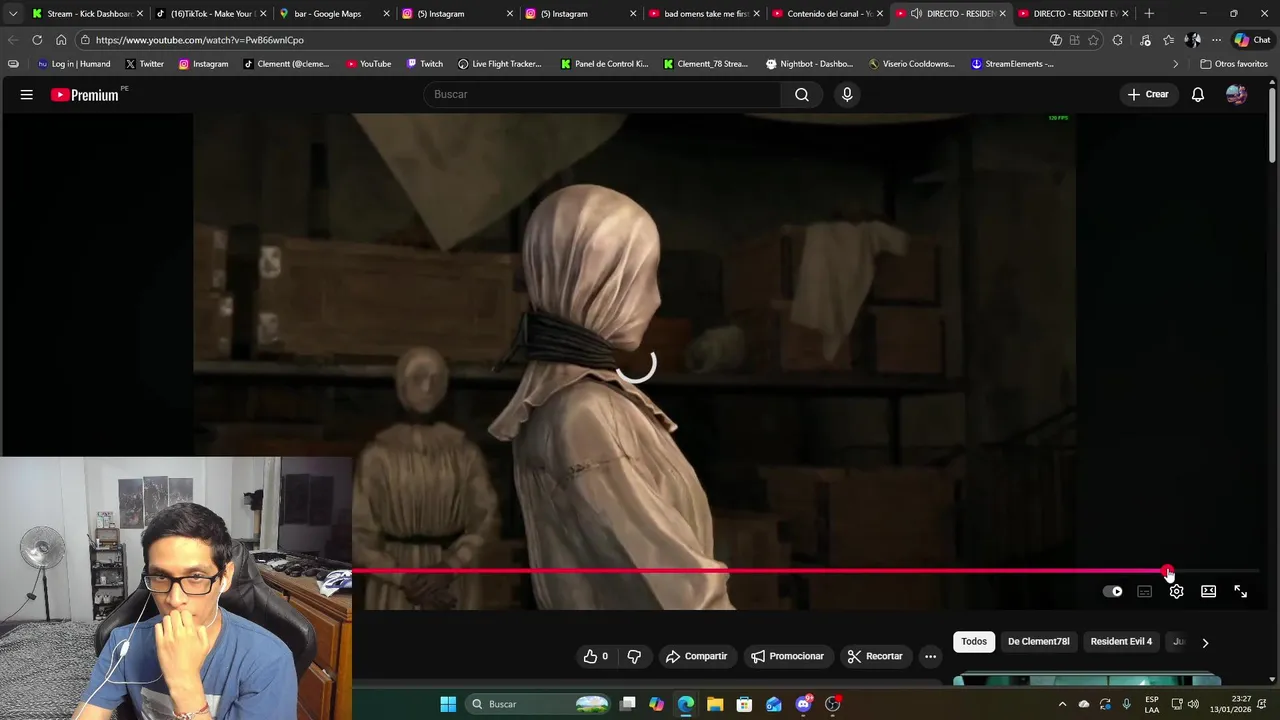Show hidden system tray icons
The image size is (1280, 720).
click(1062, 704)
